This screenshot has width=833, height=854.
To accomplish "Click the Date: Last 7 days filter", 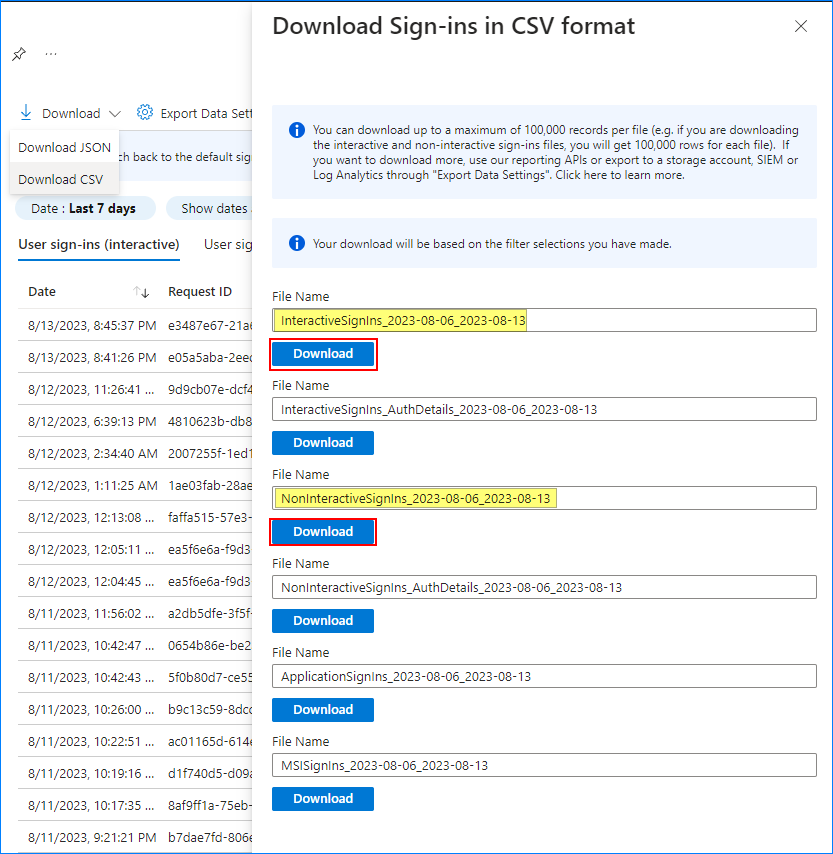I will click(x=86, y=209).
